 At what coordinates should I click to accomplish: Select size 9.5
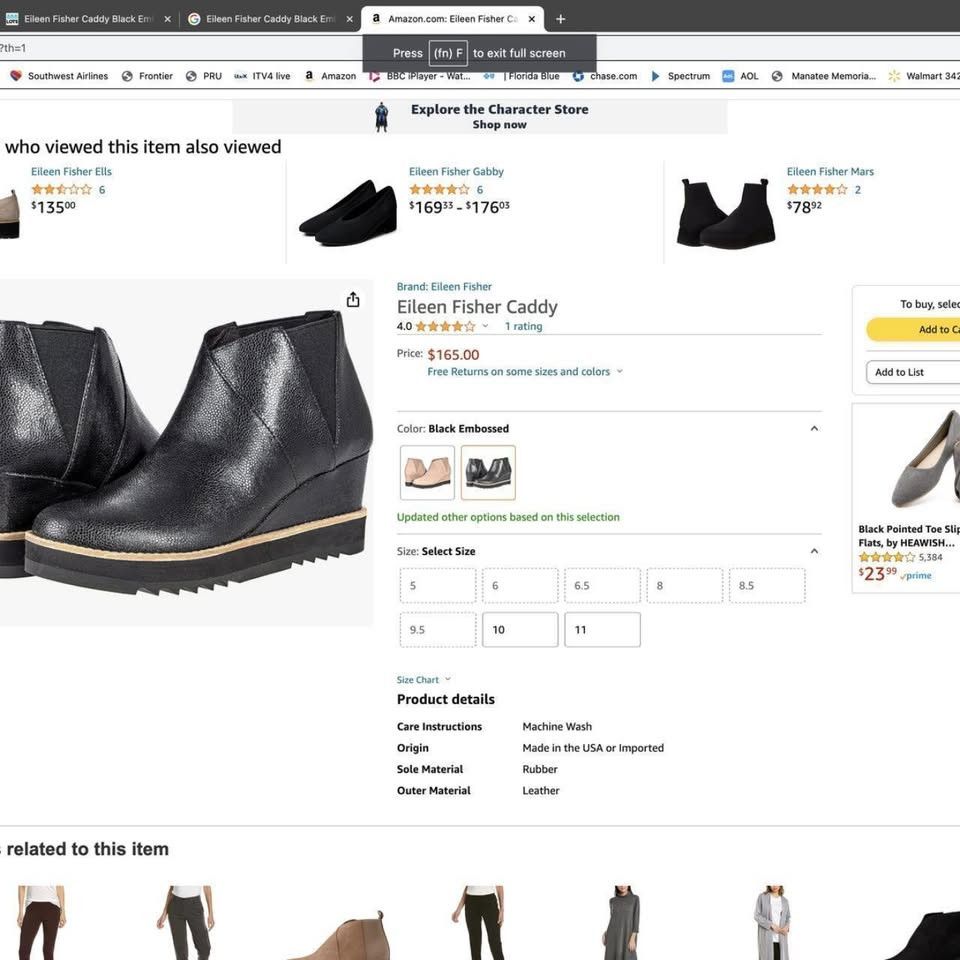tap(438, 629)
